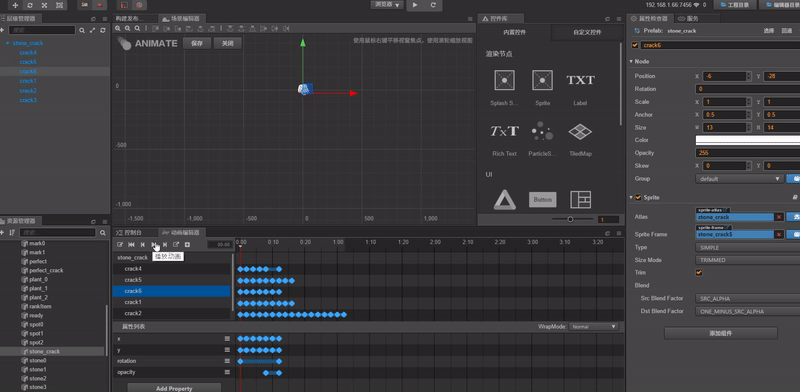Click the add node plus icon in hierarchy panel

tap(3, 30)
